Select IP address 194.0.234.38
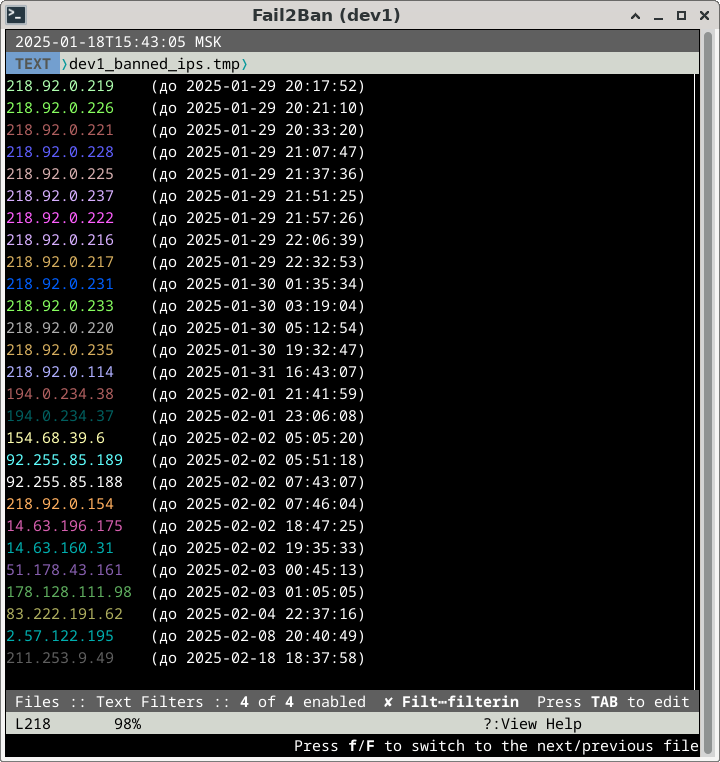The image size is (720, 762). click(x=60, y=394)
